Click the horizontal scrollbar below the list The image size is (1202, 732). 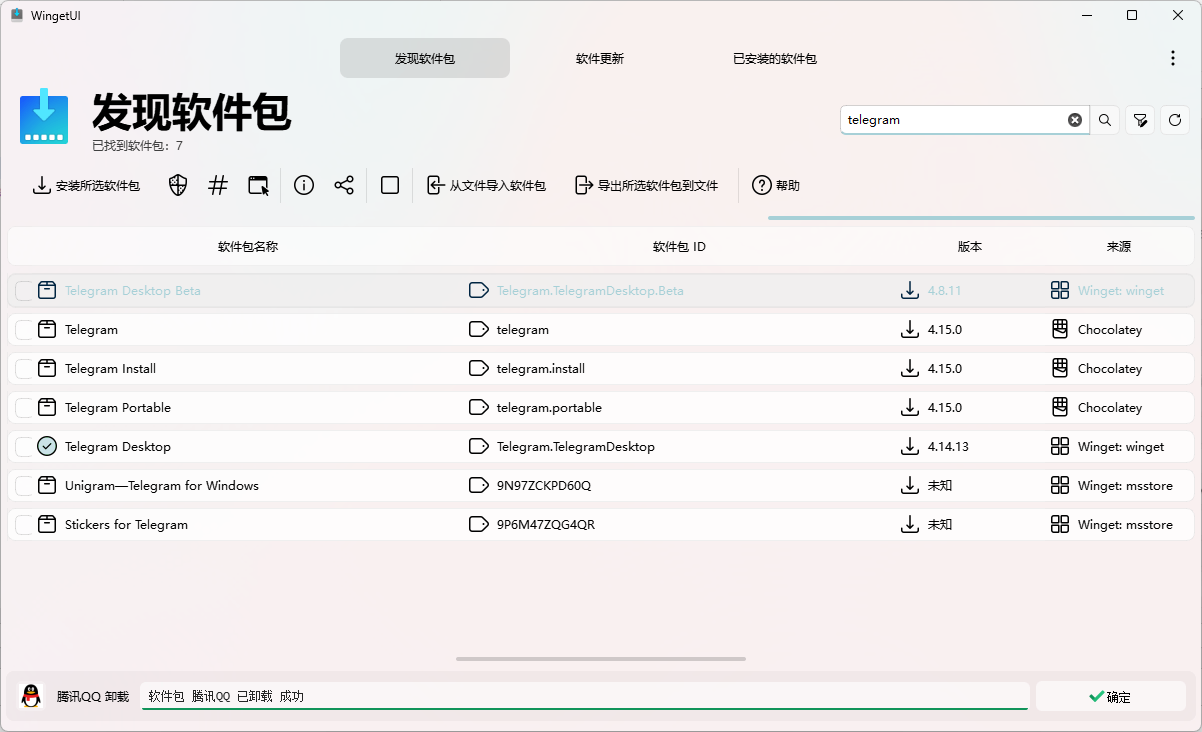click(601, 659)
